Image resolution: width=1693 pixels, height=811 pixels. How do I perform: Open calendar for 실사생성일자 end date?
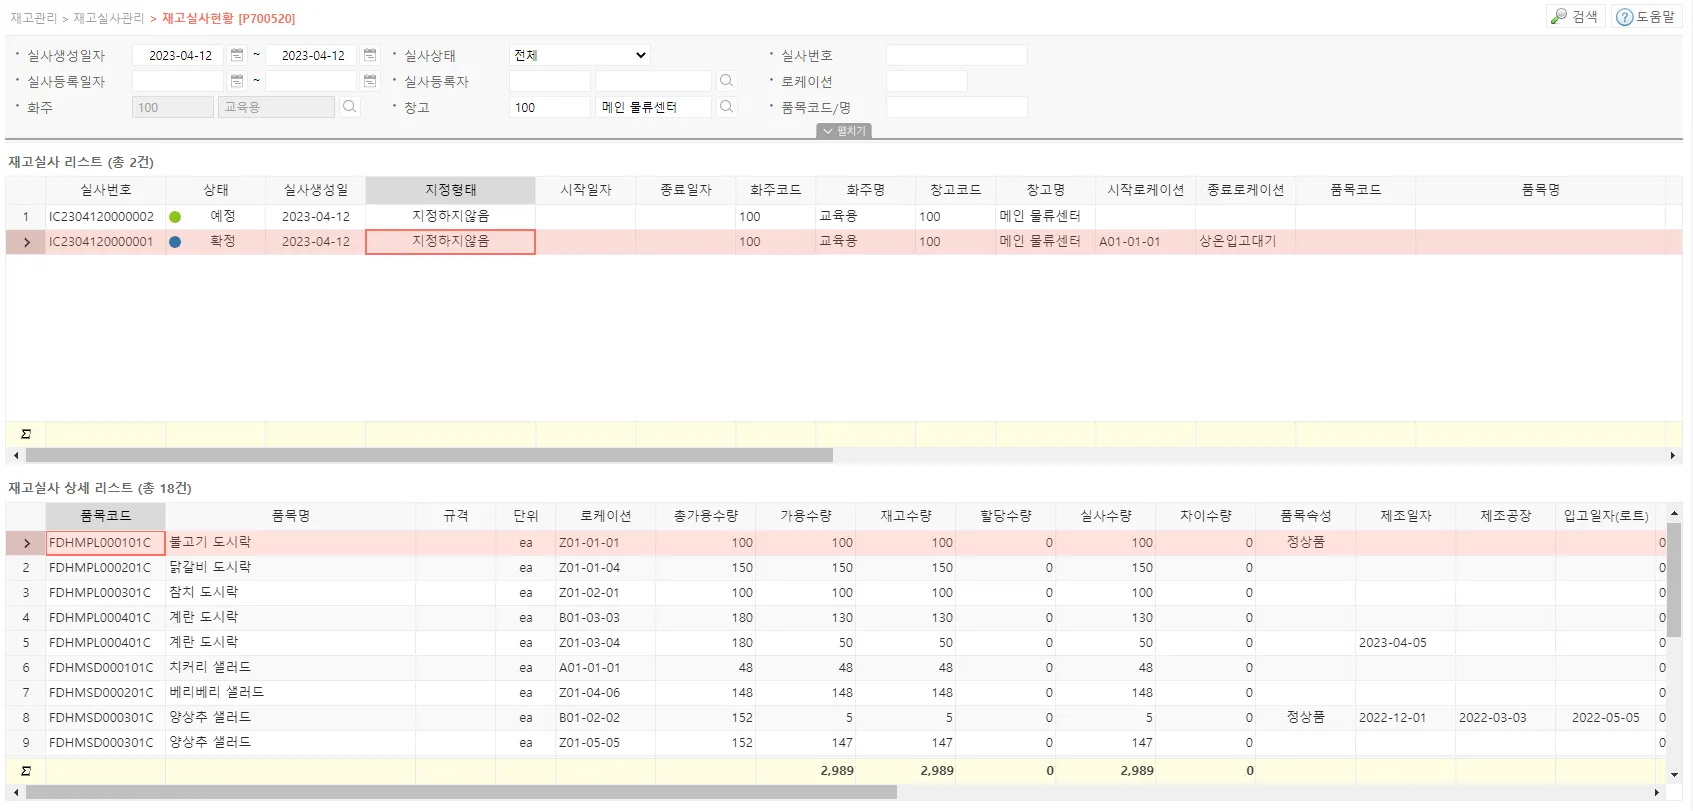point(370,55)
